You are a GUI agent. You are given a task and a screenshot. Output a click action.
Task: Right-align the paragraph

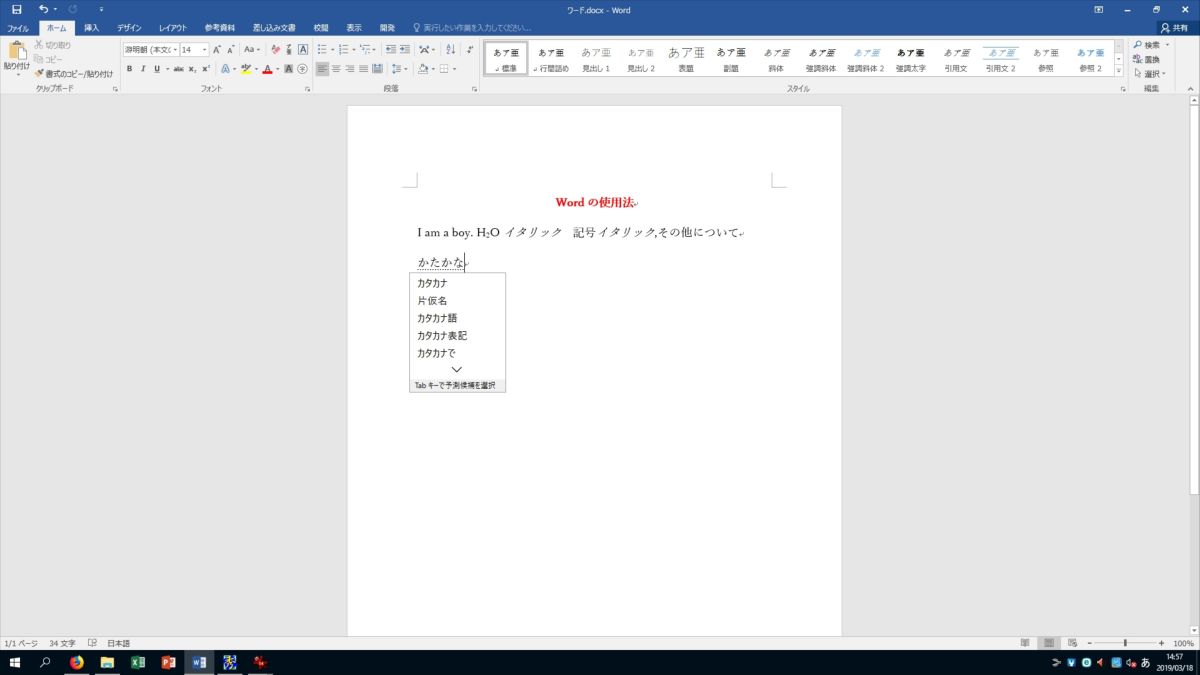[x=350, y=69]
